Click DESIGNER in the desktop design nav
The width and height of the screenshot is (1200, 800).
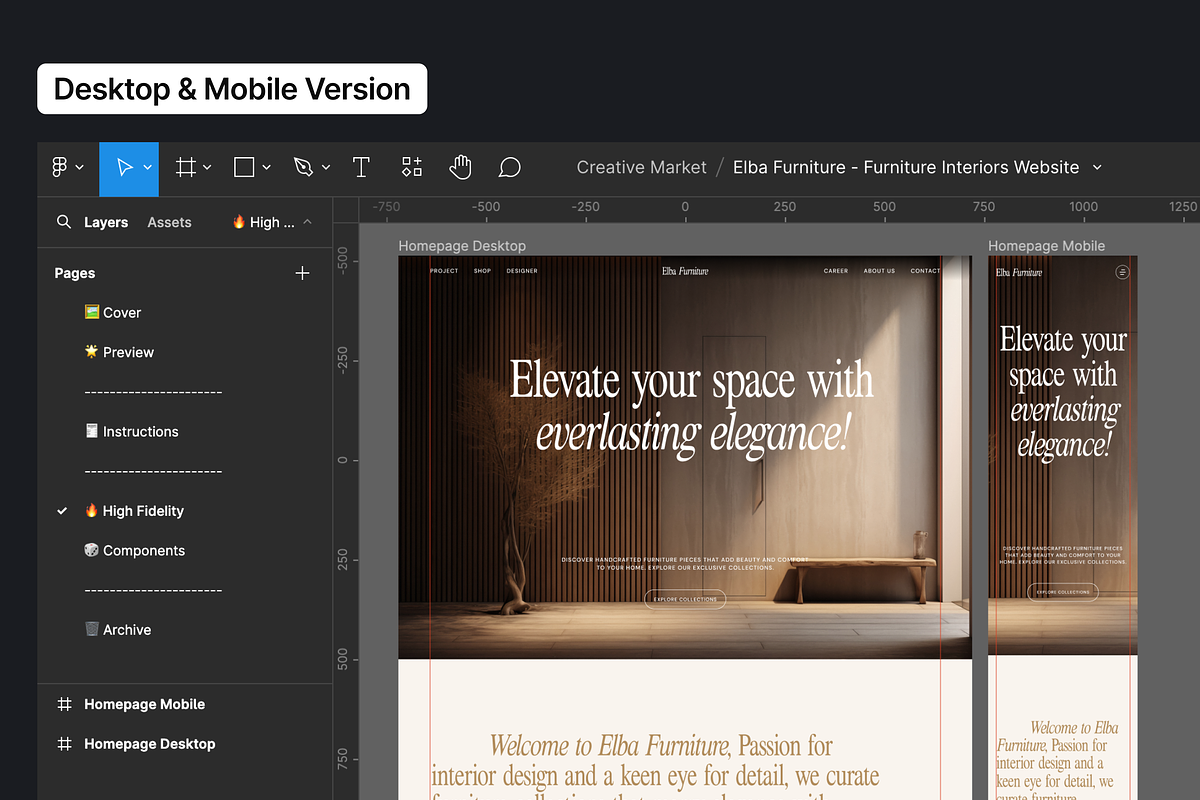[522, 271]
